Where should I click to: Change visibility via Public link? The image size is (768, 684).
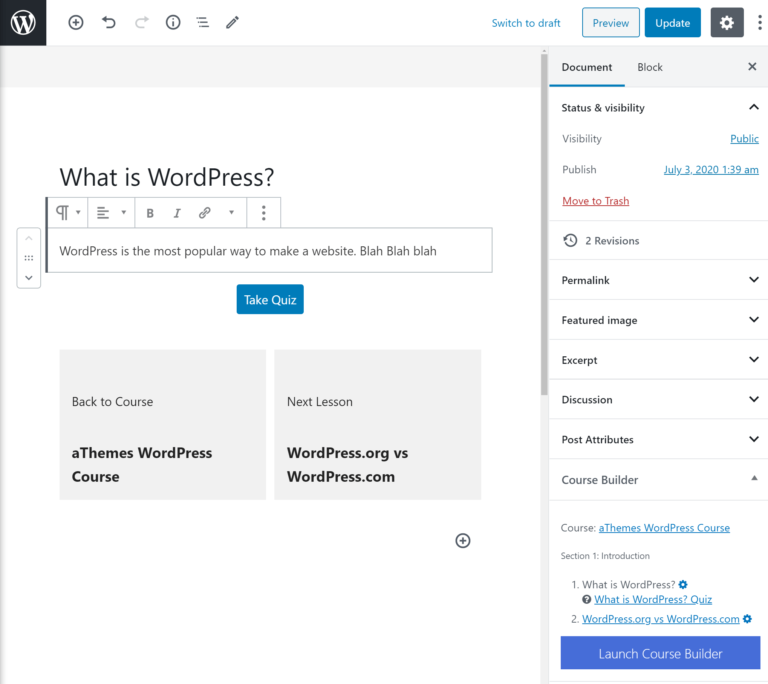[x=744, y=139]
